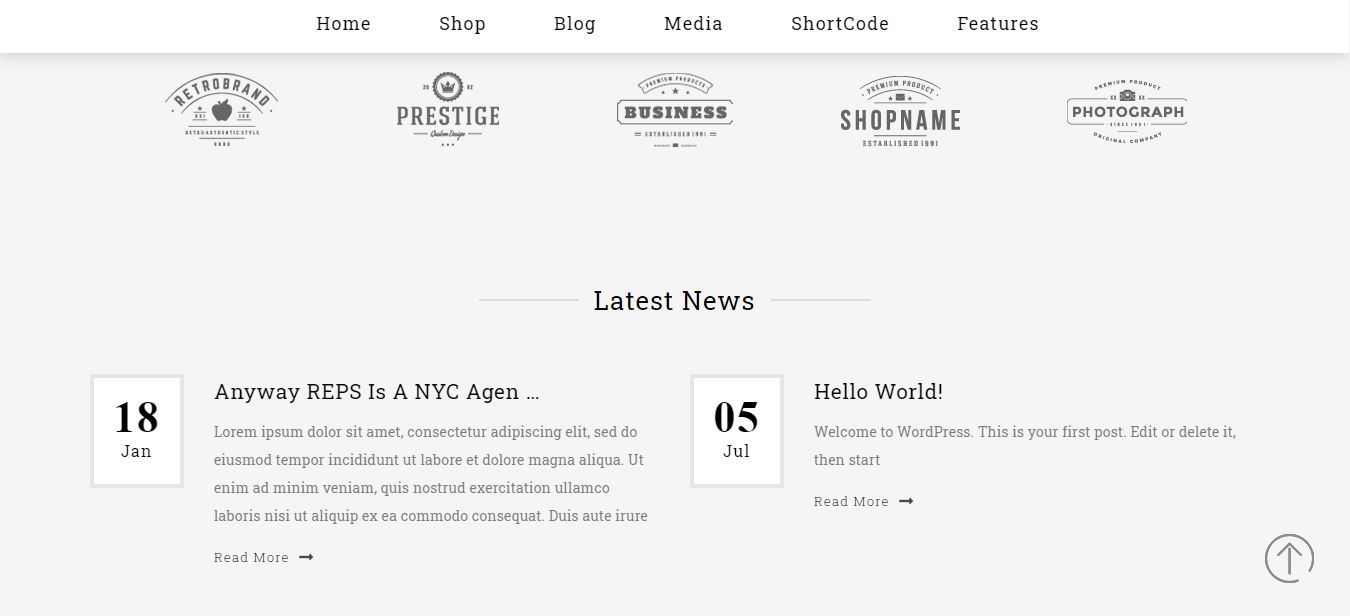Viewport: 1350px width, 616px height.
Task: Click the Prestige crown logo
Action: click(x=447, y=111)
